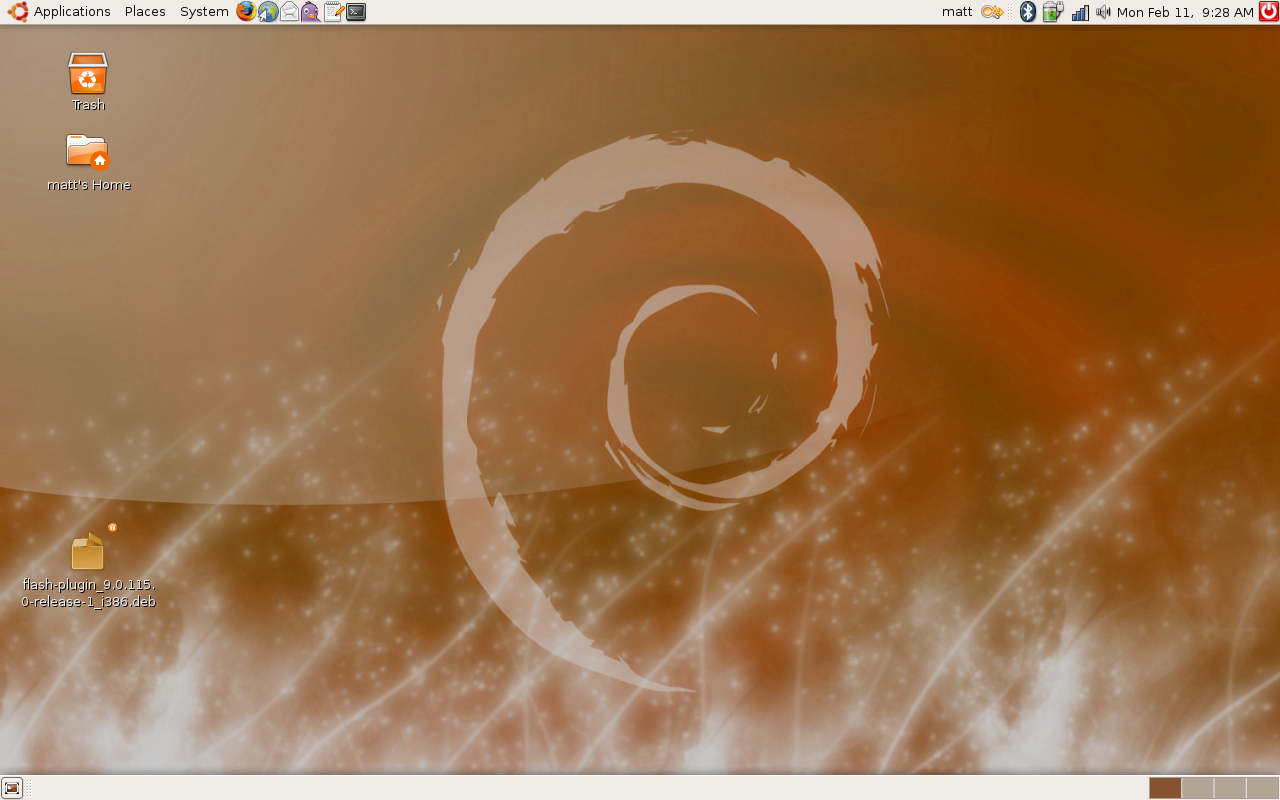Image resolution: width=1280 pixels, height=800 pixels.
Task: Open the Bluetooth tray icon
Action: pyautogui.click(x=1027, y=12)
